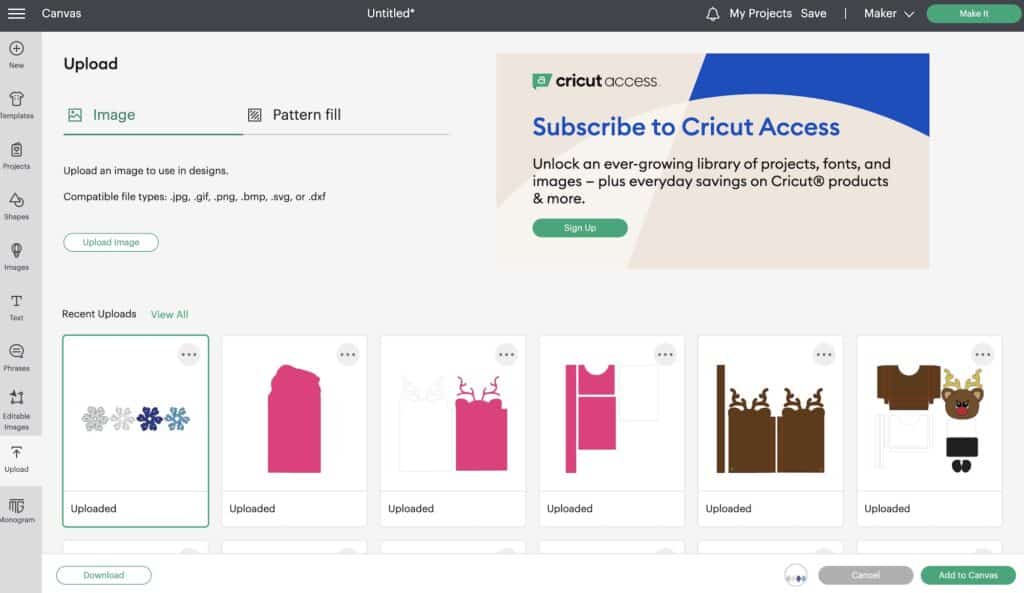Open the Images library
The height and width of the screenshot is (593, 1024).
coord(16,257)
